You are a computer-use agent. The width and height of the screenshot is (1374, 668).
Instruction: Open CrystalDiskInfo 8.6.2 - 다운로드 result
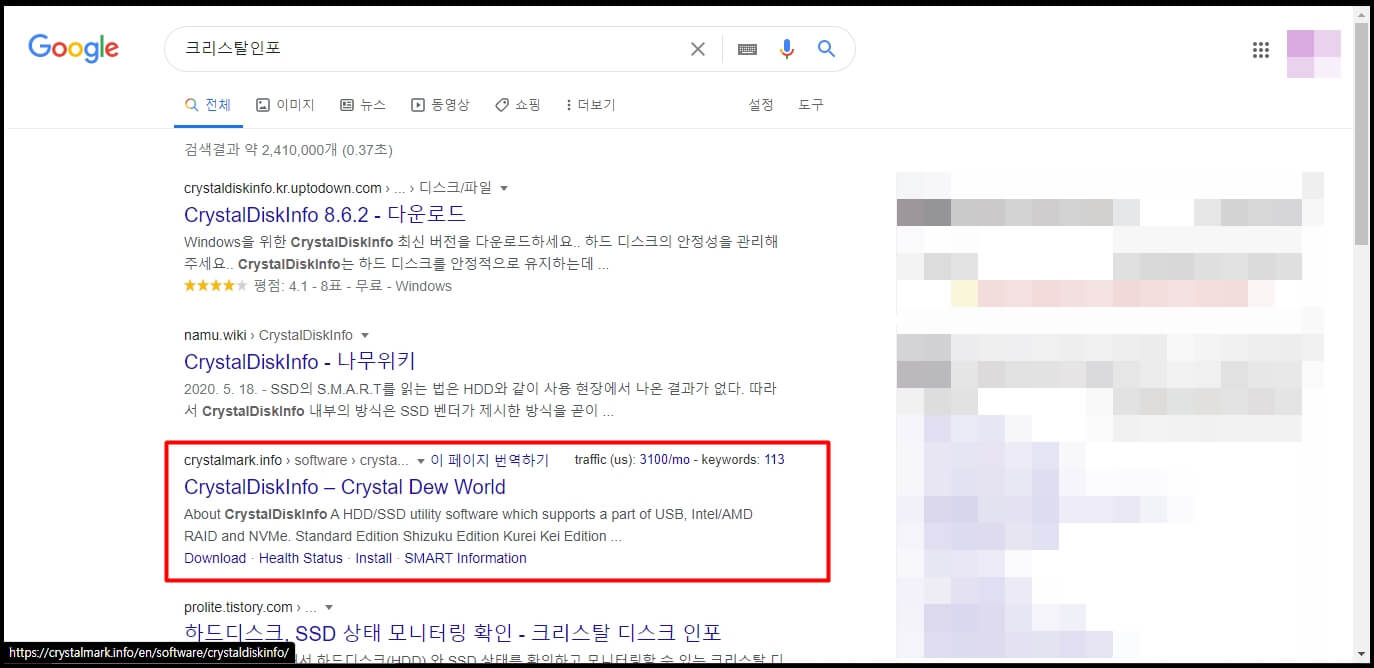tap(325, 214)
